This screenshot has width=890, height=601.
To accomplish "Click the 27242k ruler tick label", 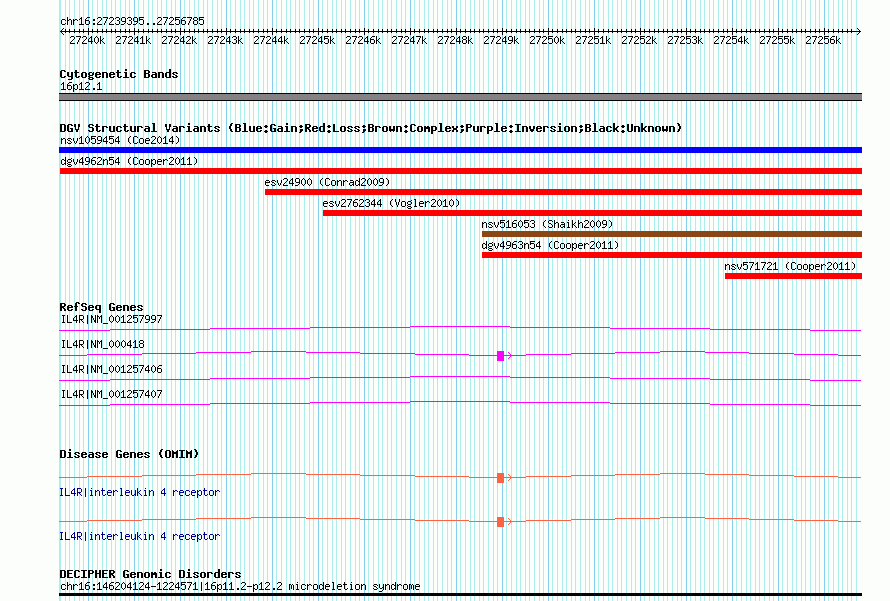I will (179, 40).
